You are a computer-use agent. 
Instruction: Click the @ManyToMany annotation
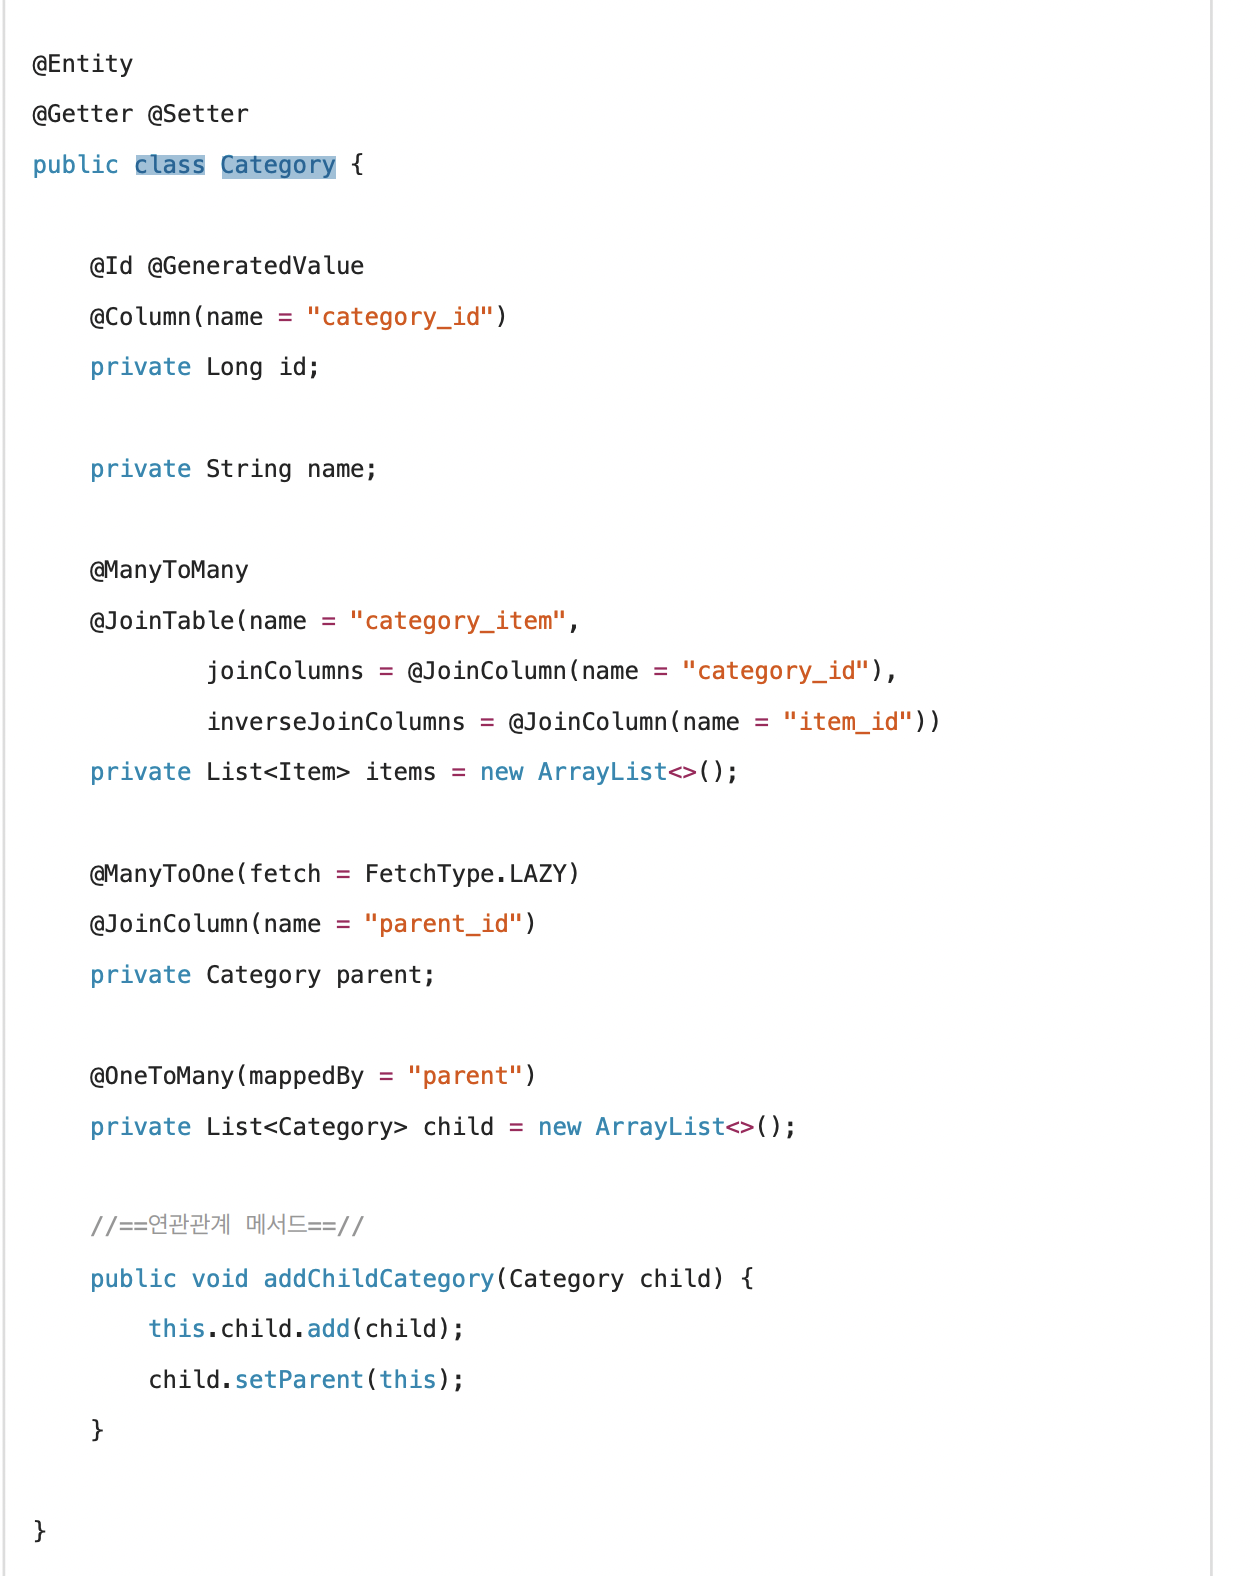169,570
